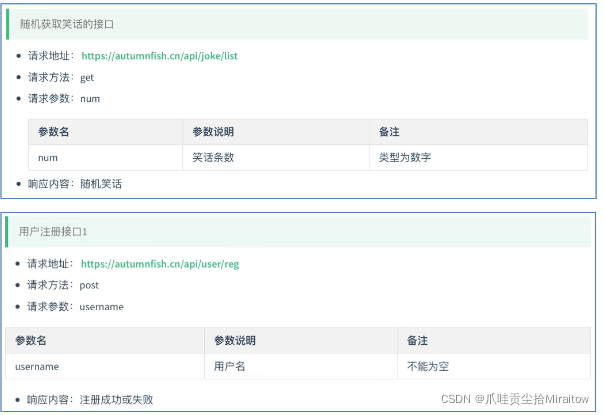The image size is (604, 415).
Task: Click the 请求方法 label beside get
Action: pos(49,77)
